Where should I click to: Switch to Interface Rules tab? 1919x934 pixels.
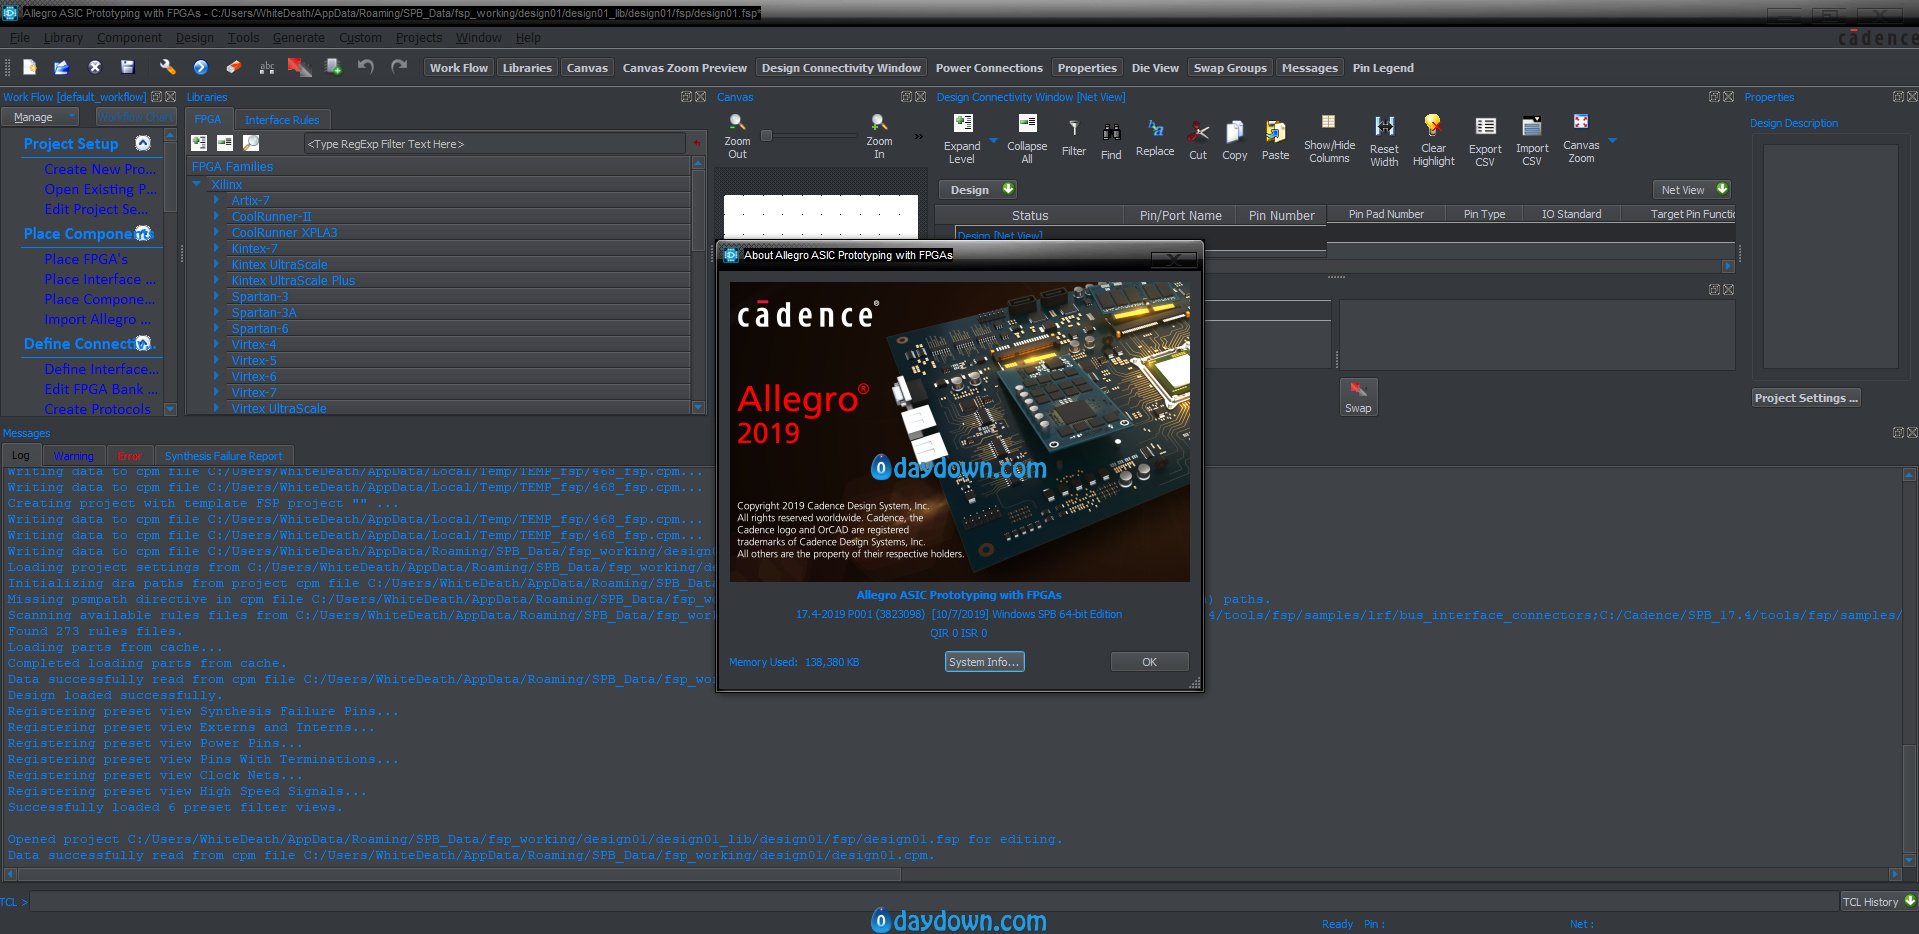point(282,119)
